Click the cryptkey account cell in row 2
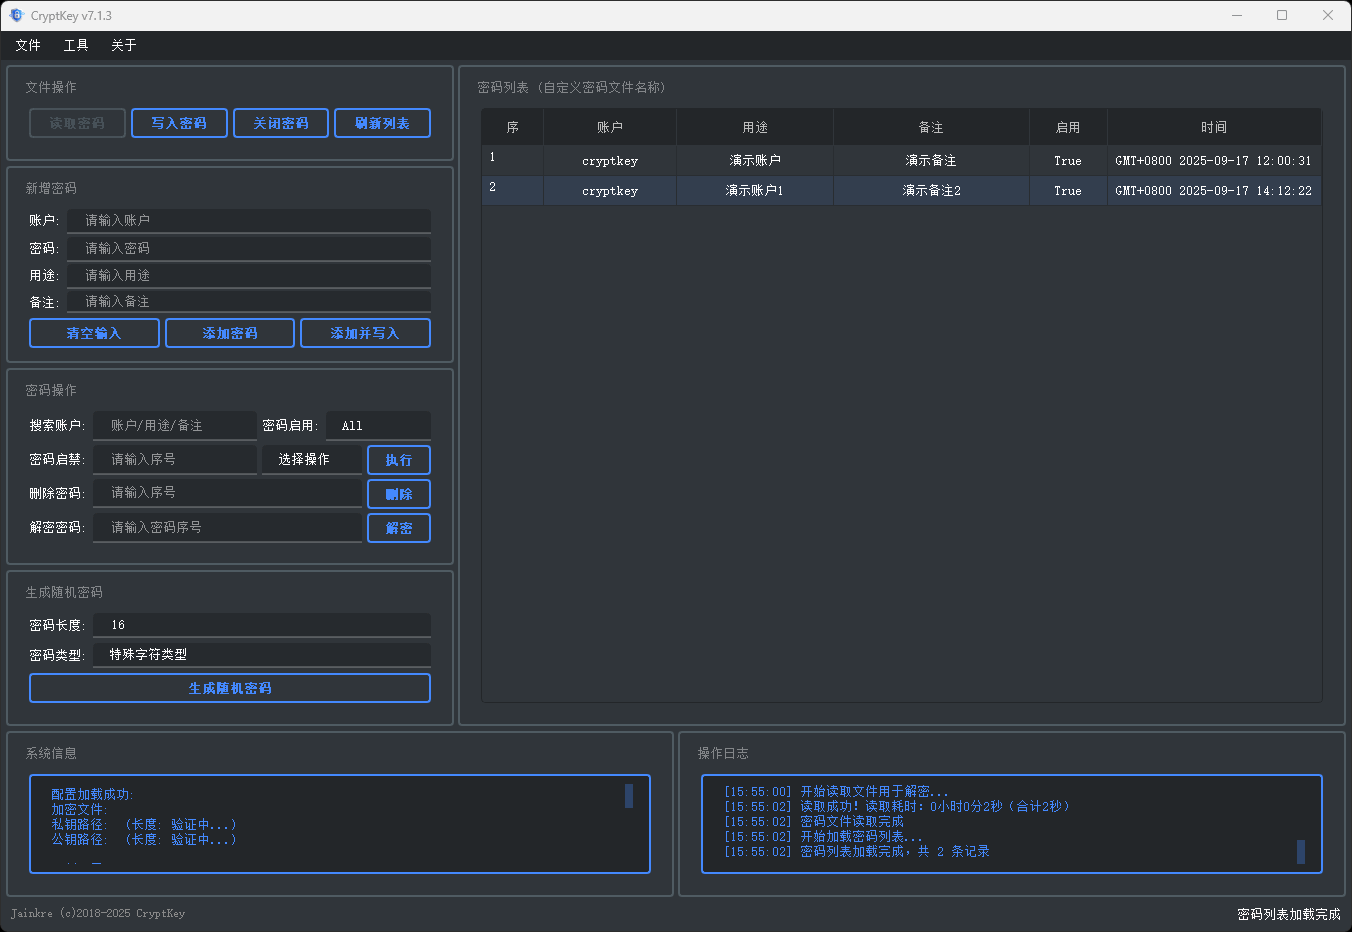1352x932 pixels. tap(610, 190)
